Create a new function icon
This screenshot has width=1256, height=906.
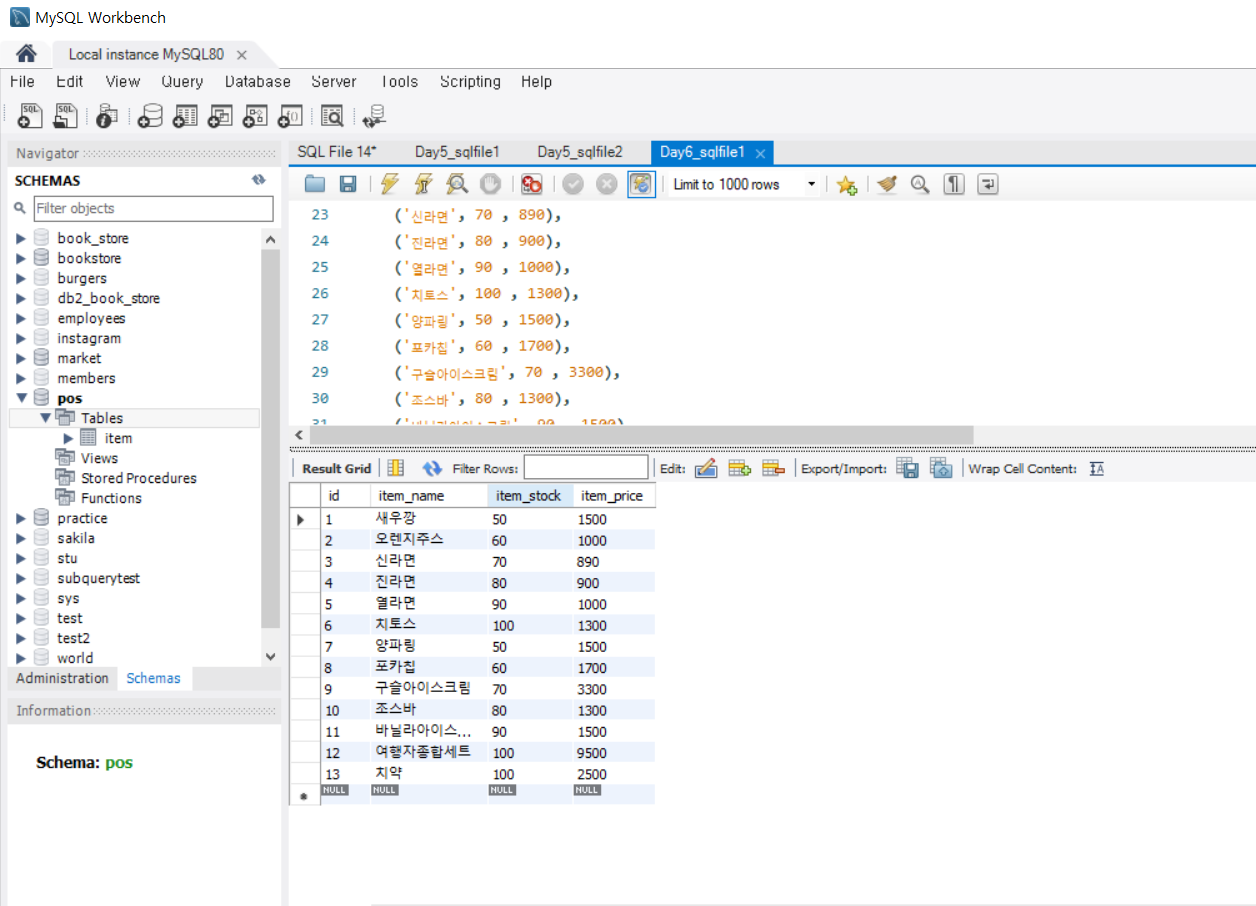[290, 116]
